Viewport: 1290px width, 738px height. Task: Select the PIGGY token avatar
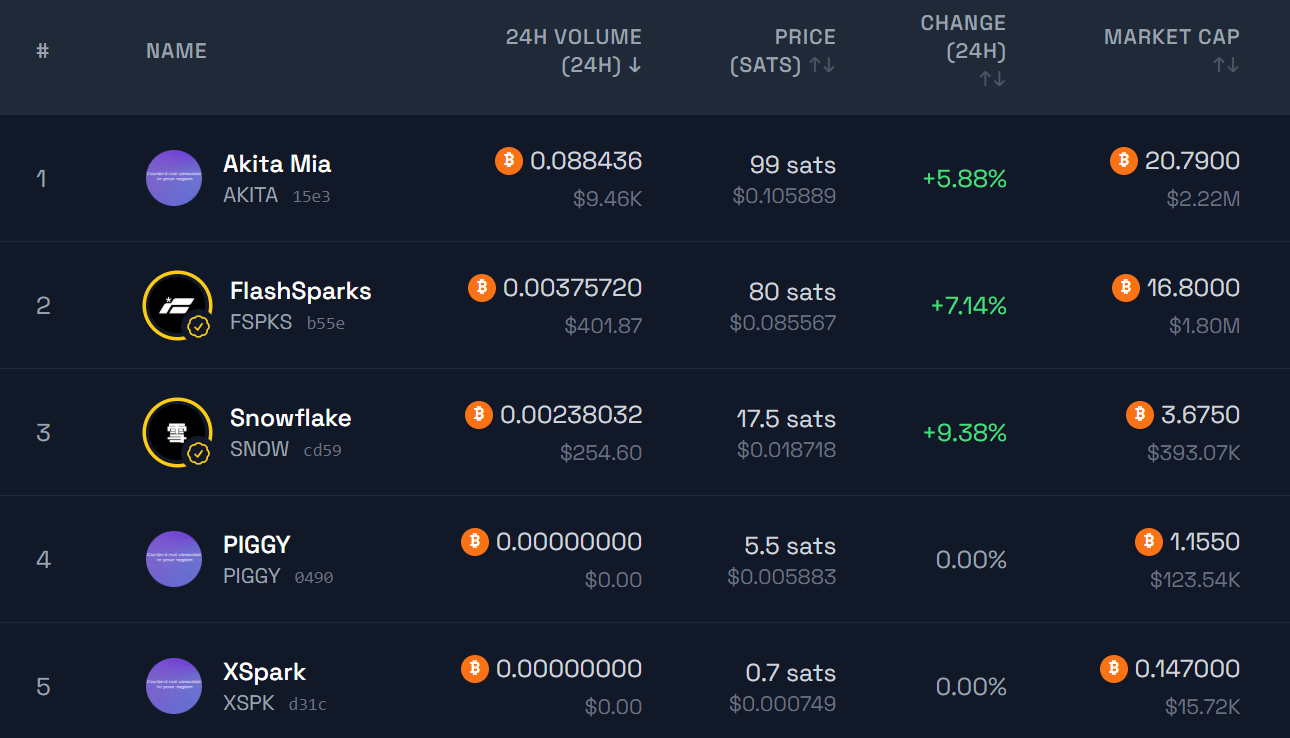coord(174,559)
